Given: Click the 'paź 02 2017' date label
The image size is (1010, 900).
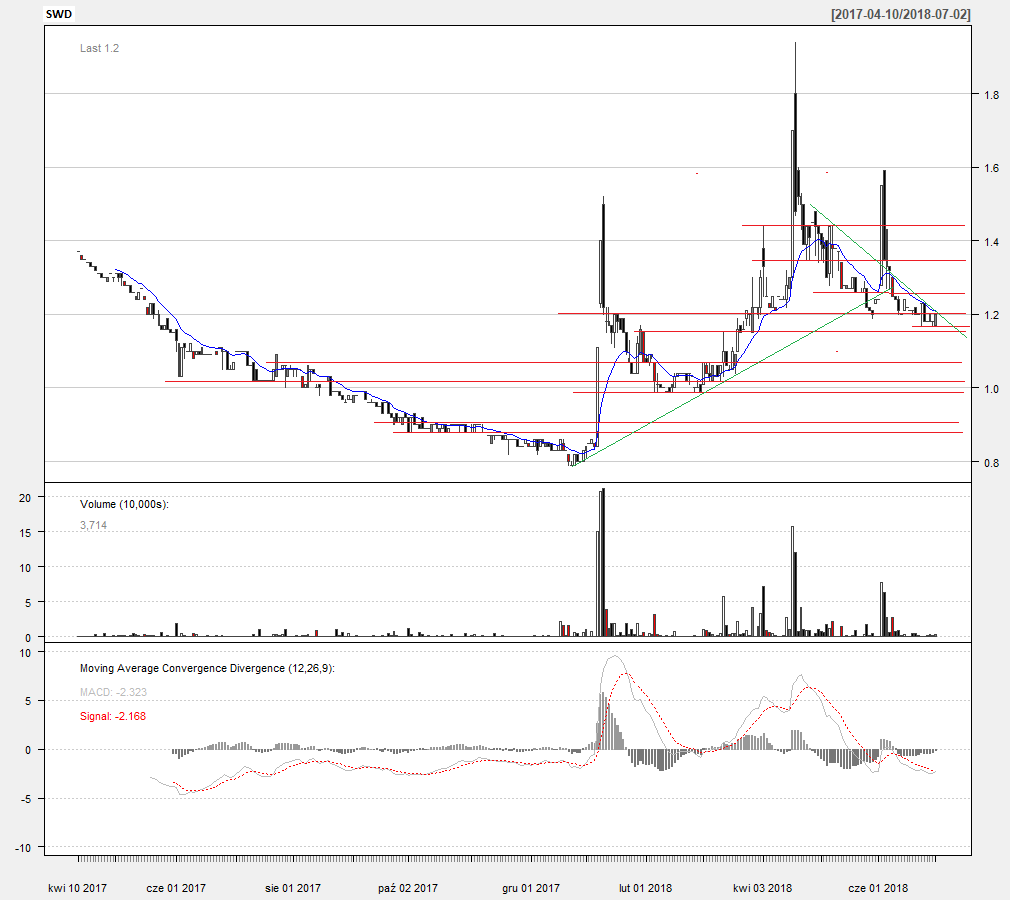Looking at the screenshot, I should pos(408,888).
